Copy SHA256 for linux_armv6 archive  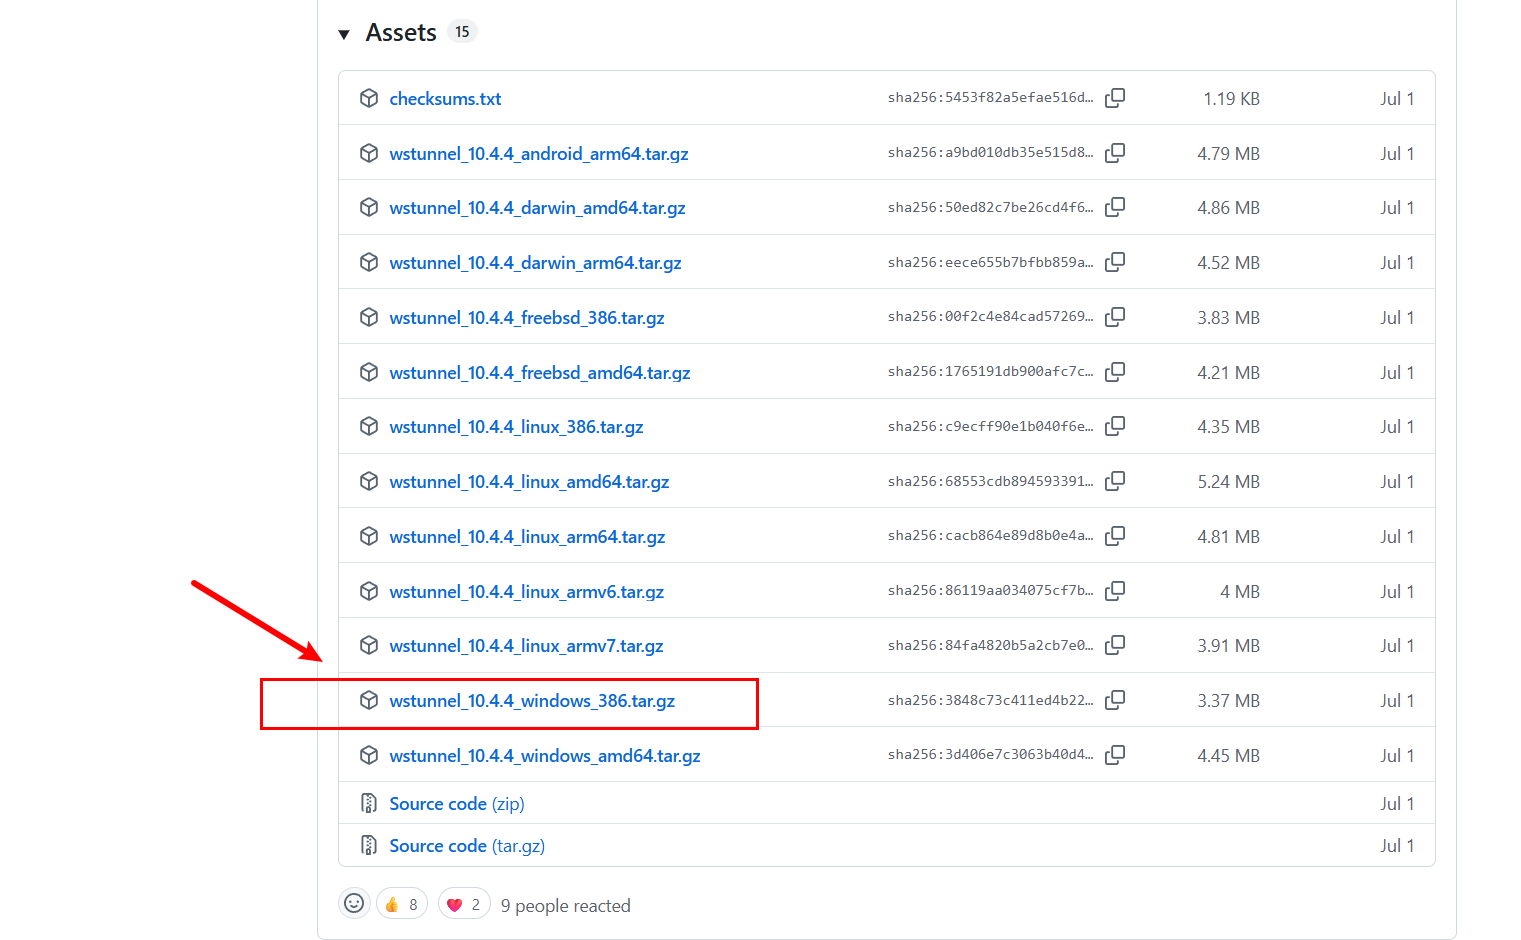1115,591
